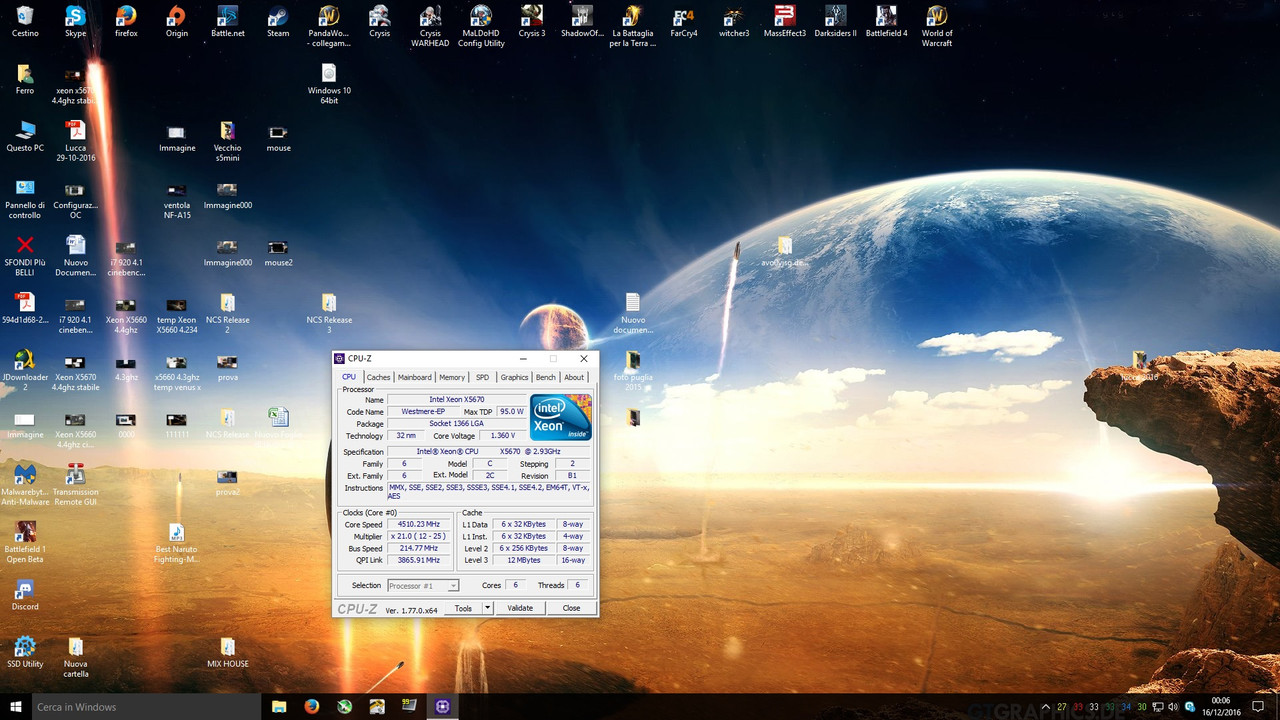Screen dimensions: 1280x720
Task: Select the Lucca 29-10-2016 PDF file
Action: [x=75, y=141]
